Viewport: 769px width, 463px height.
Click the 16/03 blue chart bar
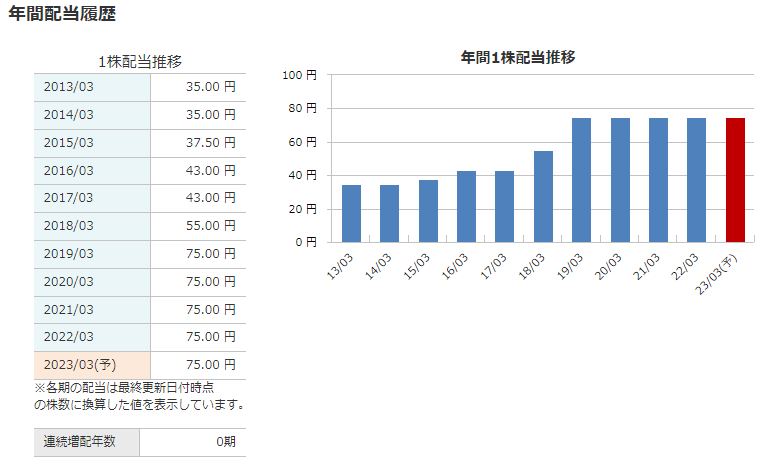[466, 207]
